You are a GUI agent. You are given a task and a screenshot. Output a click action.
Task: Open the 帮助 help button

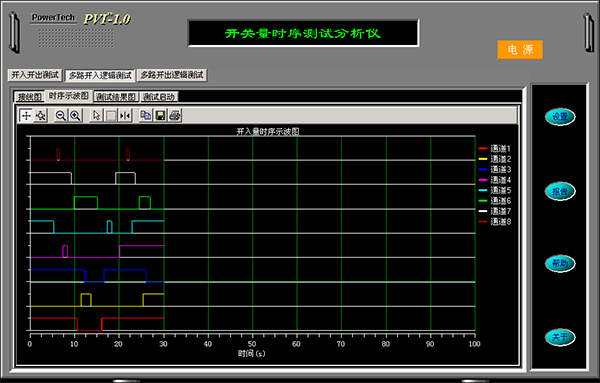click(x=560, y=263)
